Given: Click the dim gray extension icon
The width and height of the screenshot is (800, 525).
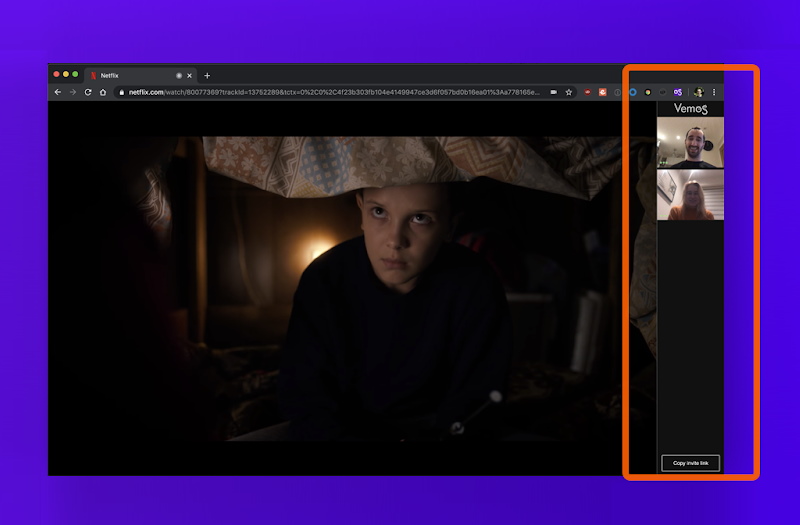Looking at the screenshot, I should (662, 92).
